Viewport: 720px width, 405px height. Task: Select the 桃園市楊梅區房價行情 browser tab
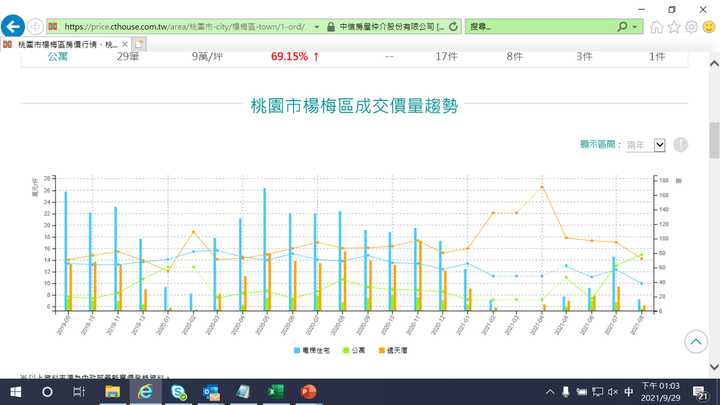[x=66, y=45]
